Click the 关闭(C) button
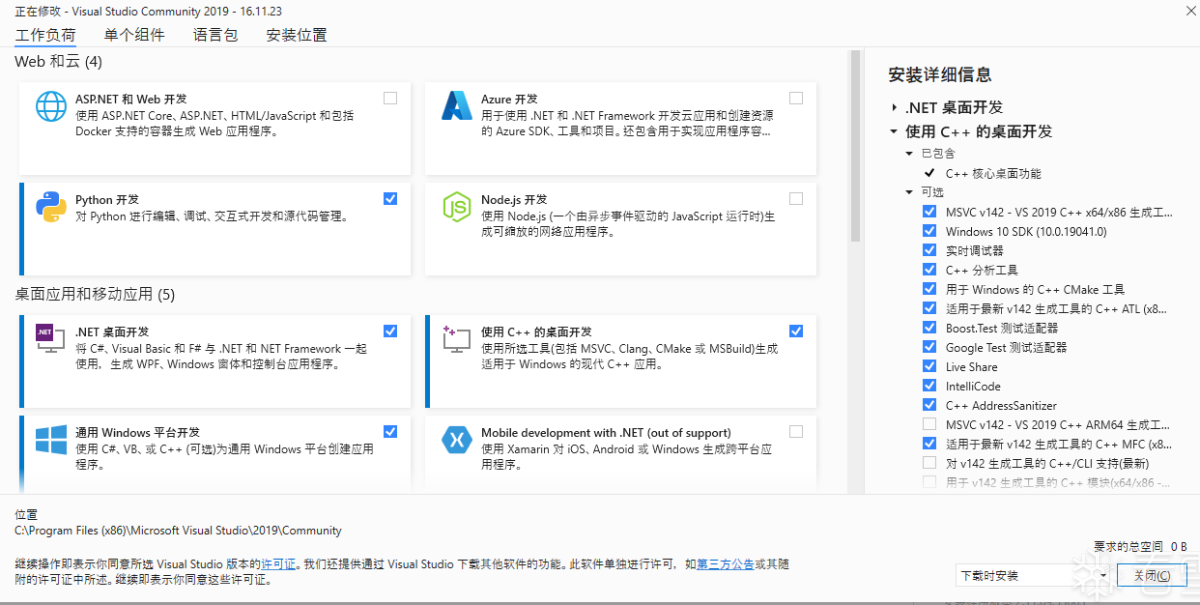This screenshot has height=605, width=1200. pos(1152,576)
